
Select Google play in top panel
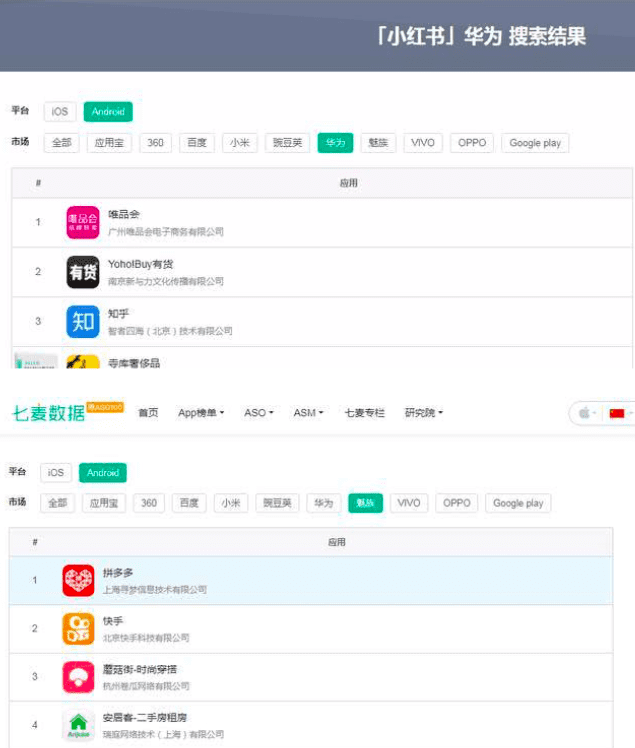click(535, 143)
